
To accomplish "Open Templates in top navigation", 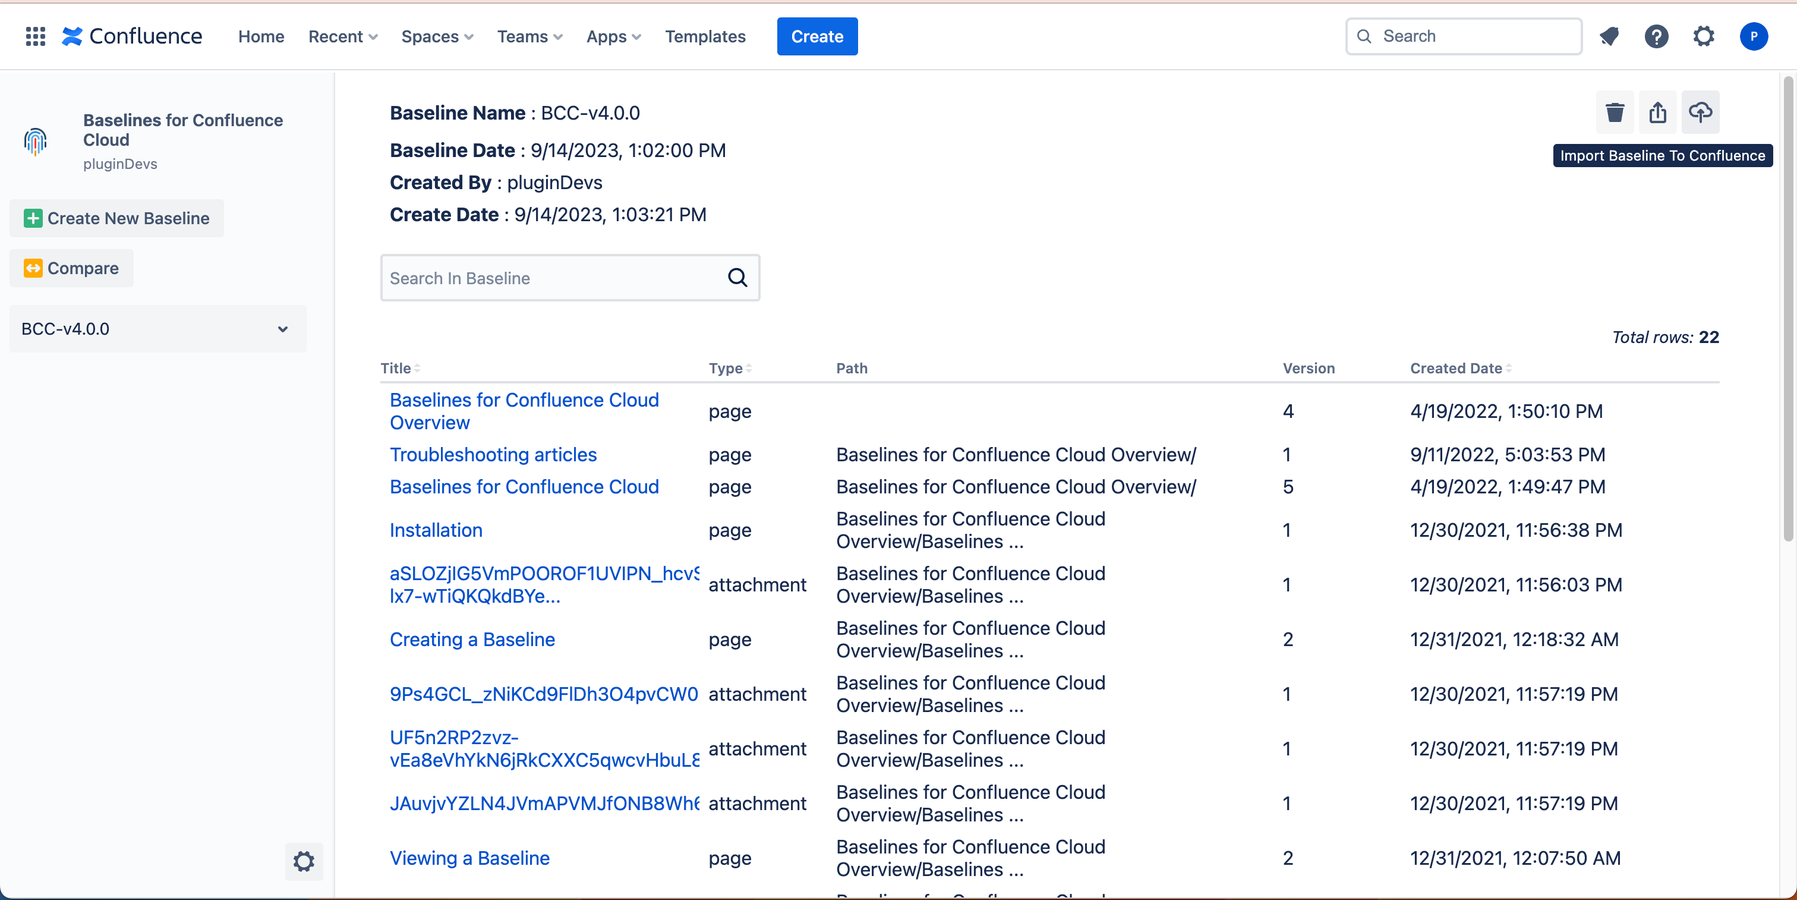I will (705, 36).
